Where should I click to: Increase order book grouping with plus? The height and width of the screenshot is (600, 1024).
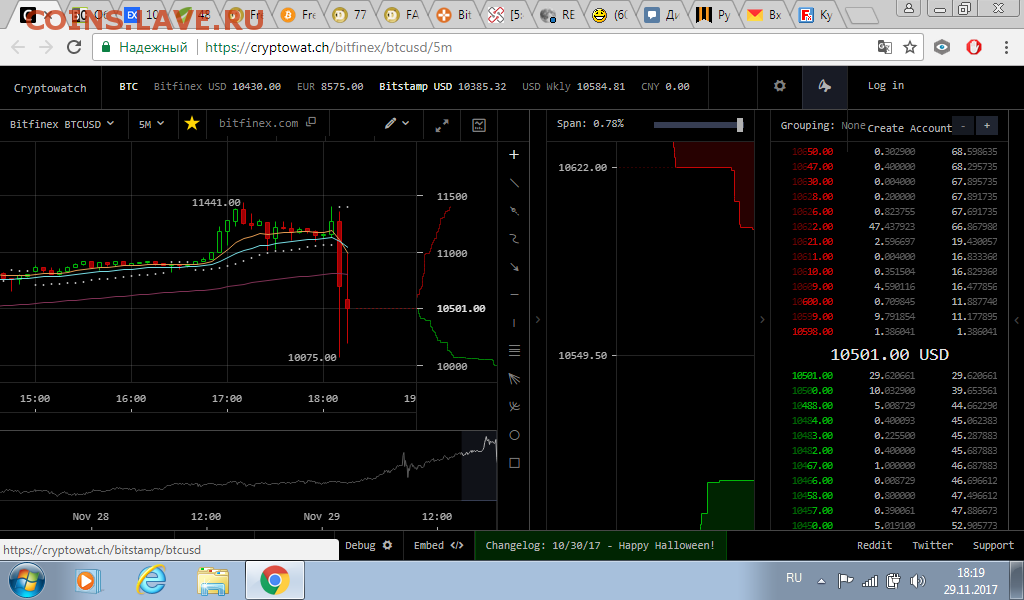[987, 125]
